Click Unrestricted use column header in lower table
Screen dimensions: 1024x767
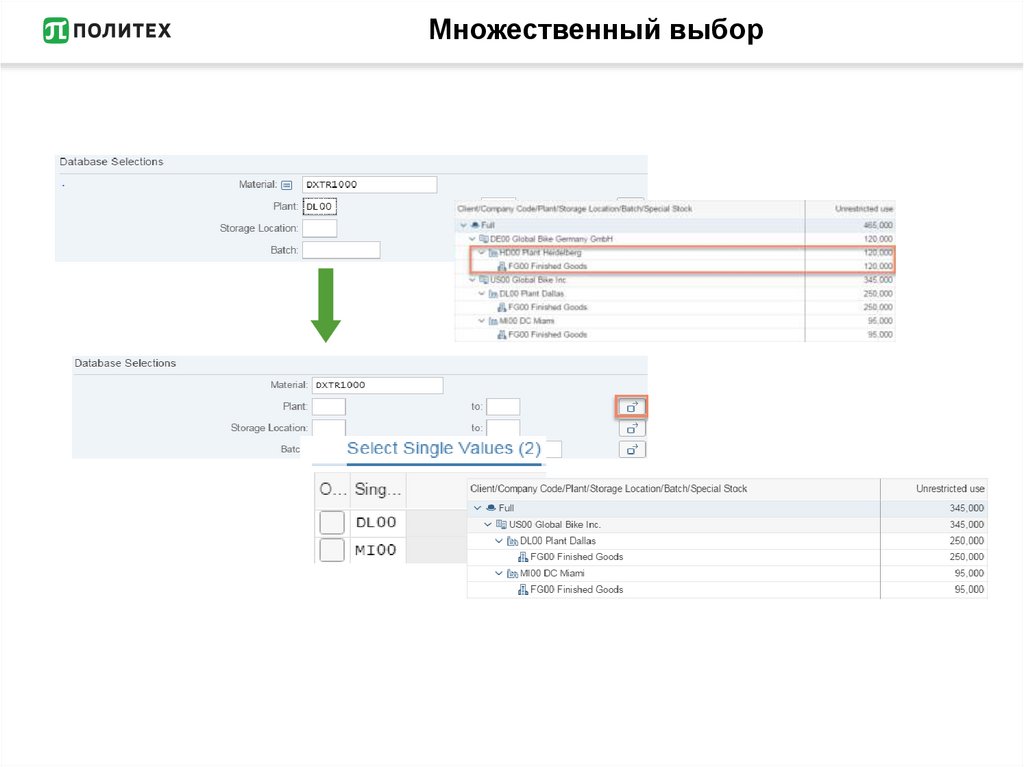click(x=950, y=489)
